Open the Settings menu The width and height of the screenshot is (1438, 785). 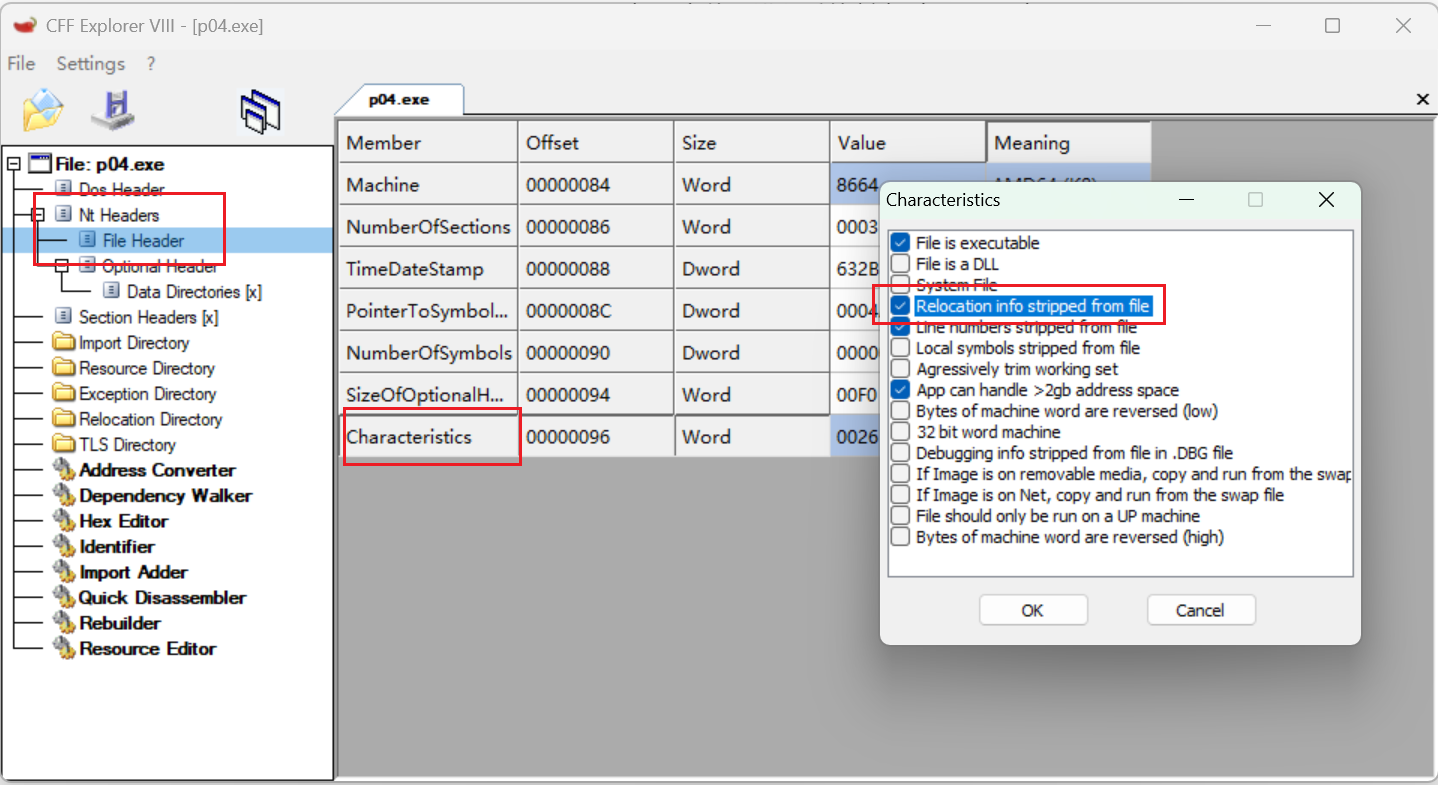[x=90, y=64]
